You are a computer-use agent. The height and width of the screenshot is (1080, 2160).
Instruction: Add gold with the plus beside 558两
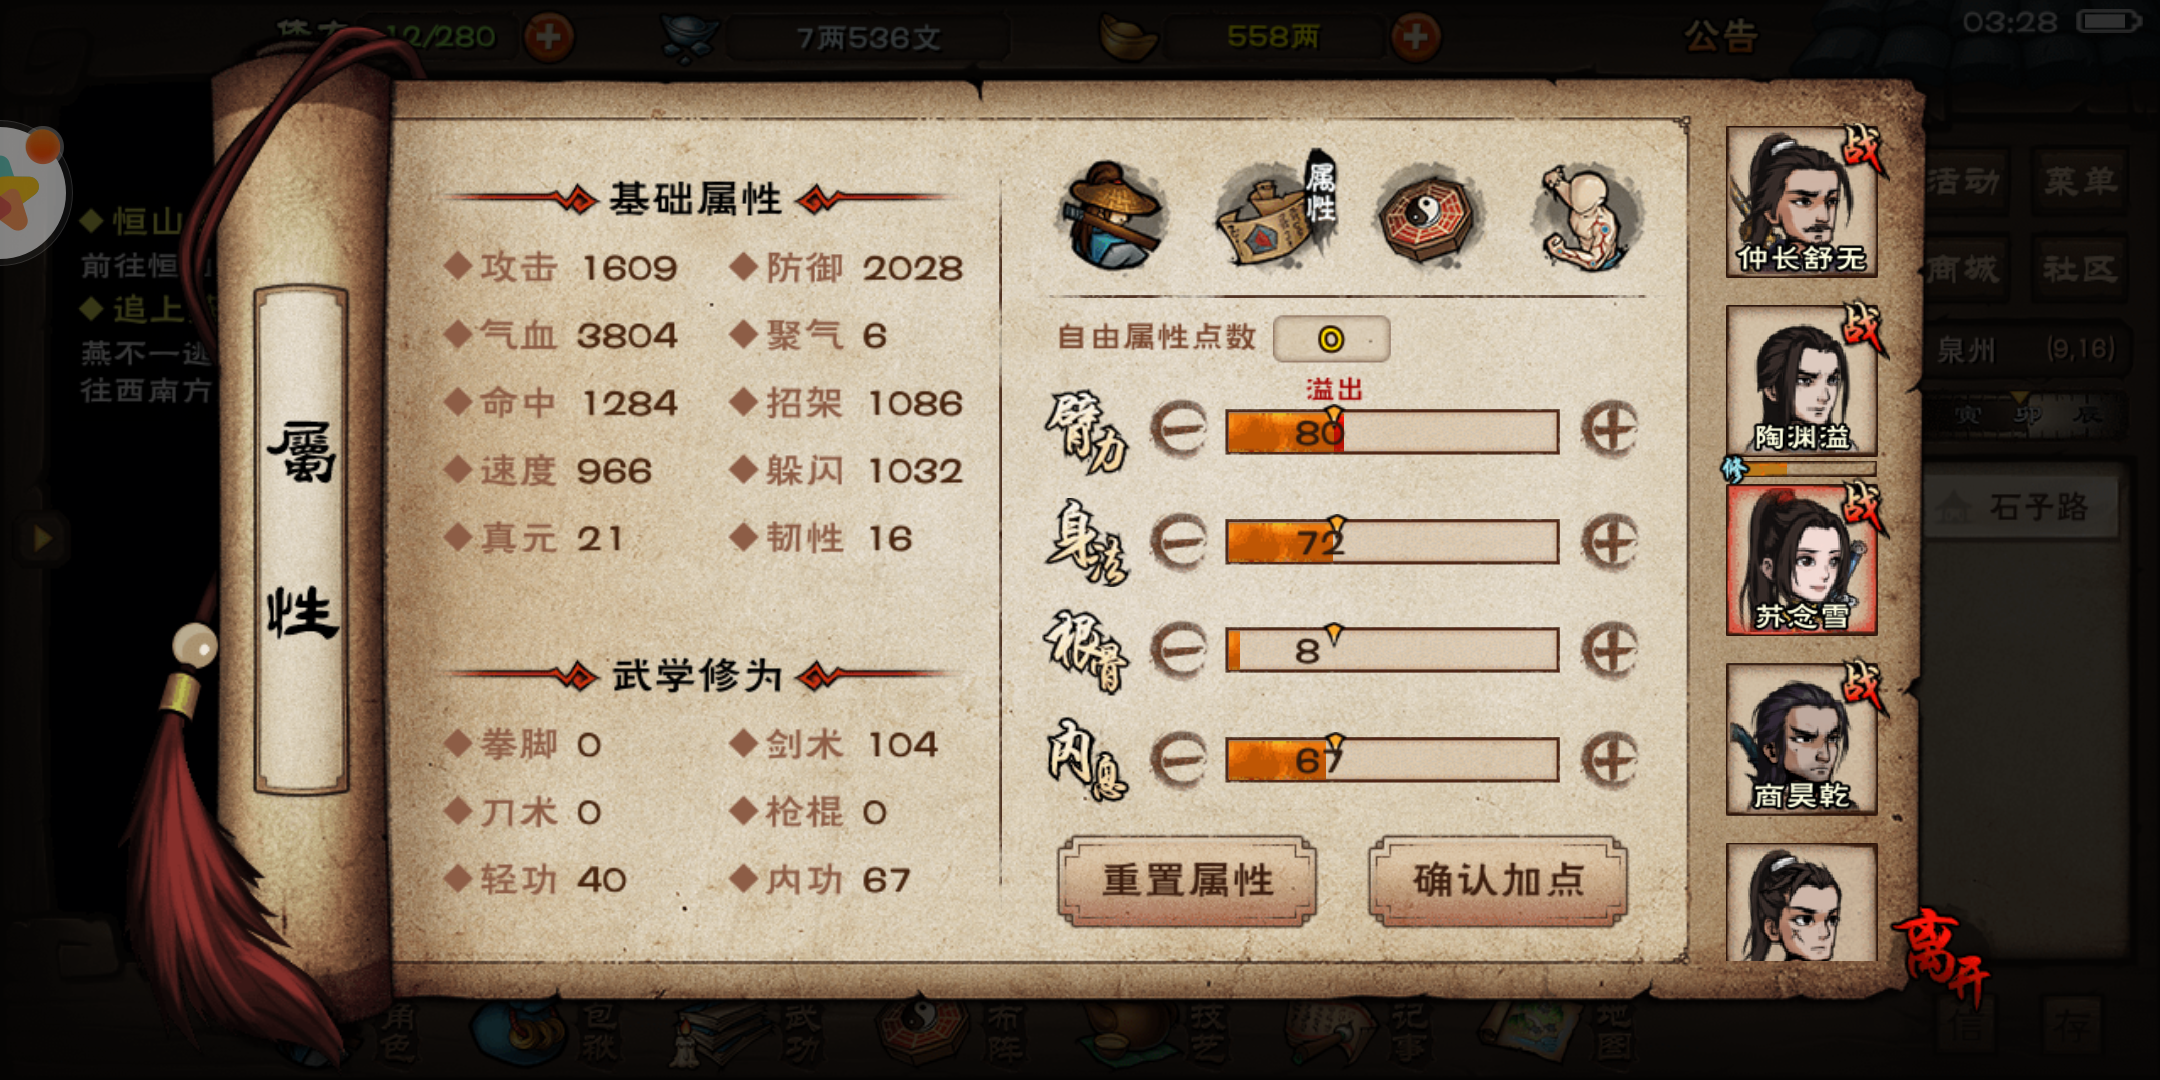1415,37
